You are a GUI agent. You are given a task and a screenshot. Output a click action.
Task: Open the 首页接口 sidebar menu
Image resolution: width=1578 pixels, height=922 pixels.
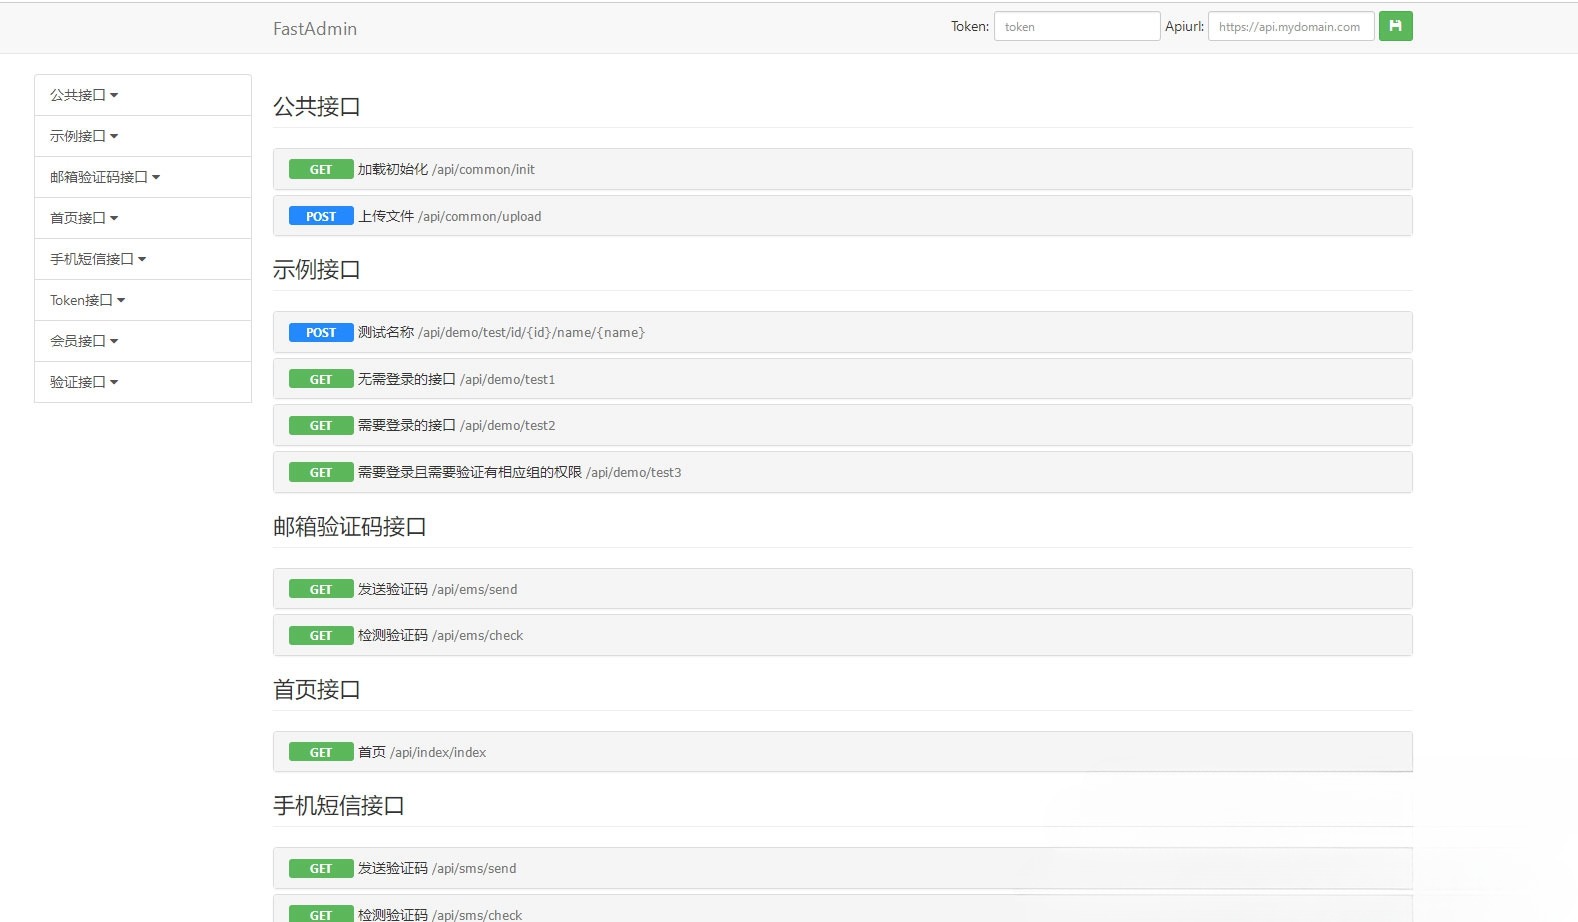[84, 218]
